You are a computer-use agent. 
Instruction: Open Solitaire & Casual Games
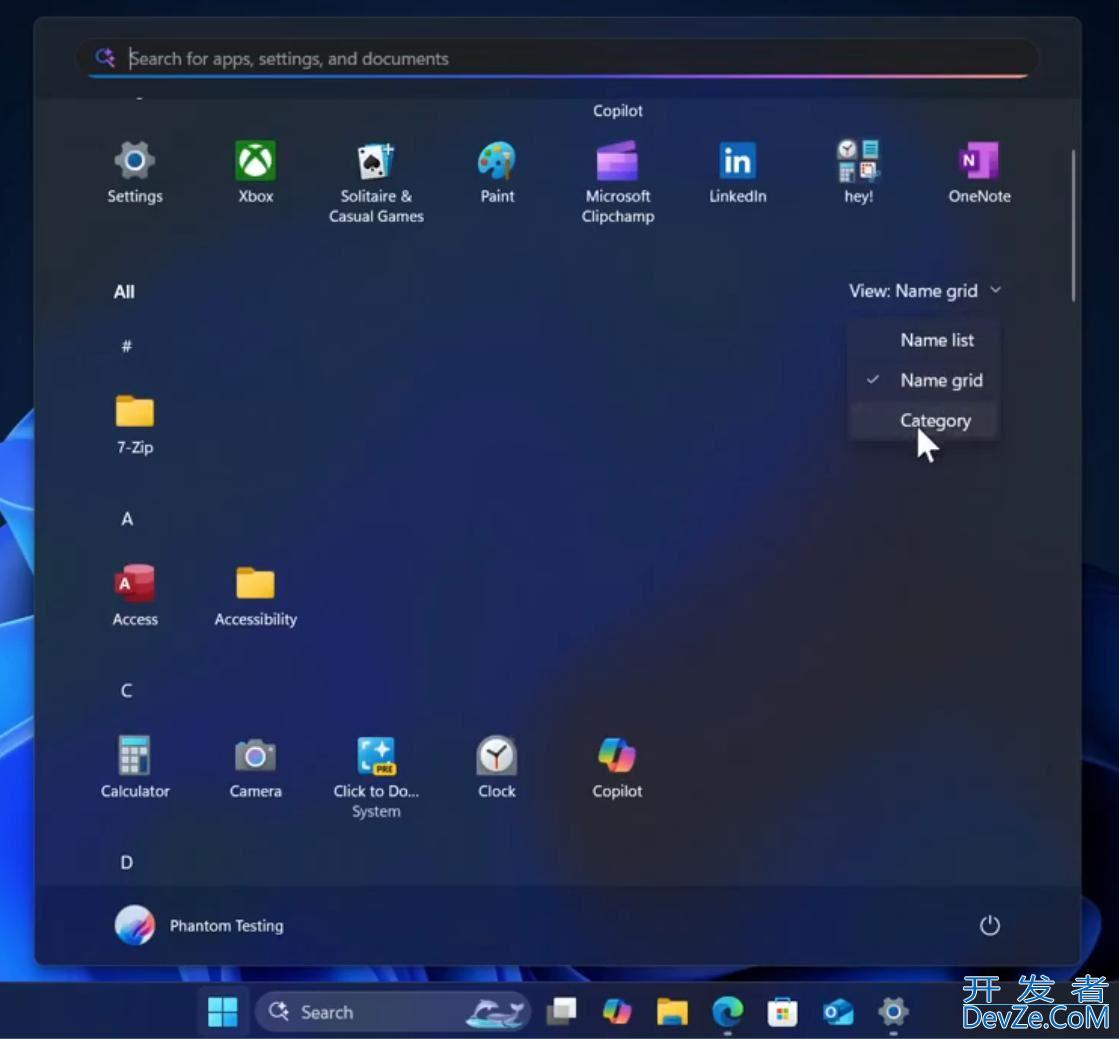376,183
